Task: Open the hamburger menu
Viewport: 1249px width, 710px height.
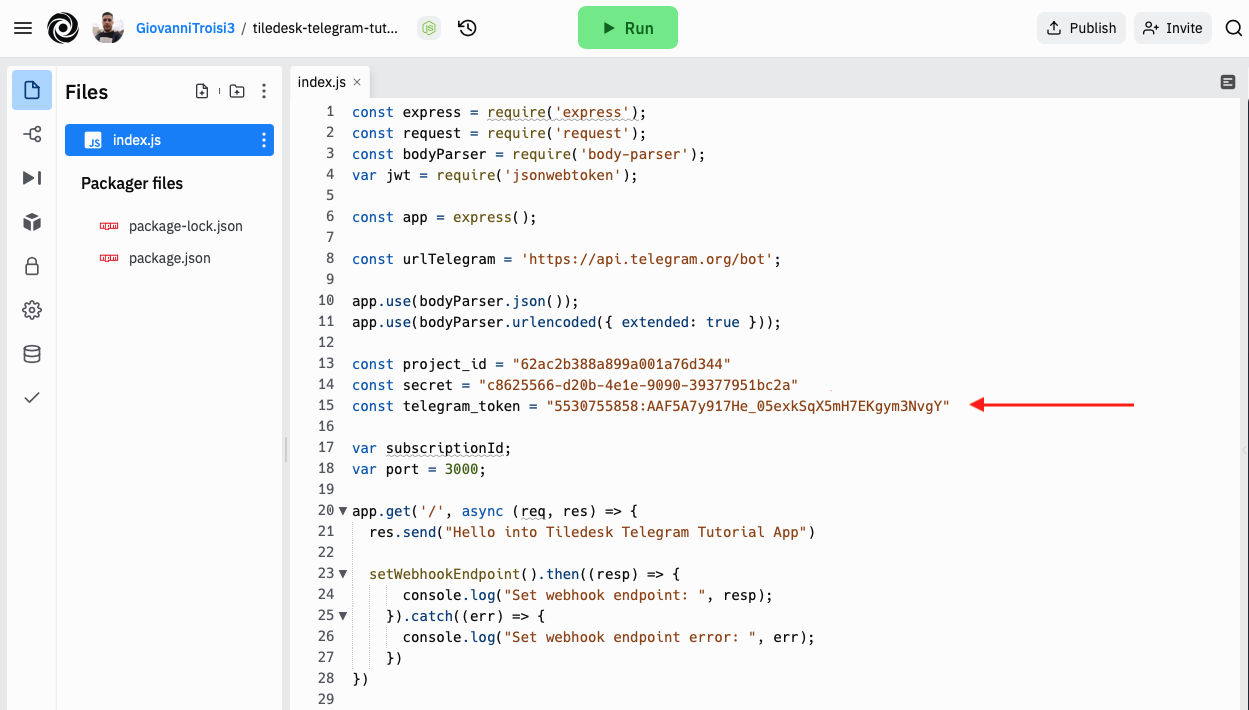Action: coord(23,28)
